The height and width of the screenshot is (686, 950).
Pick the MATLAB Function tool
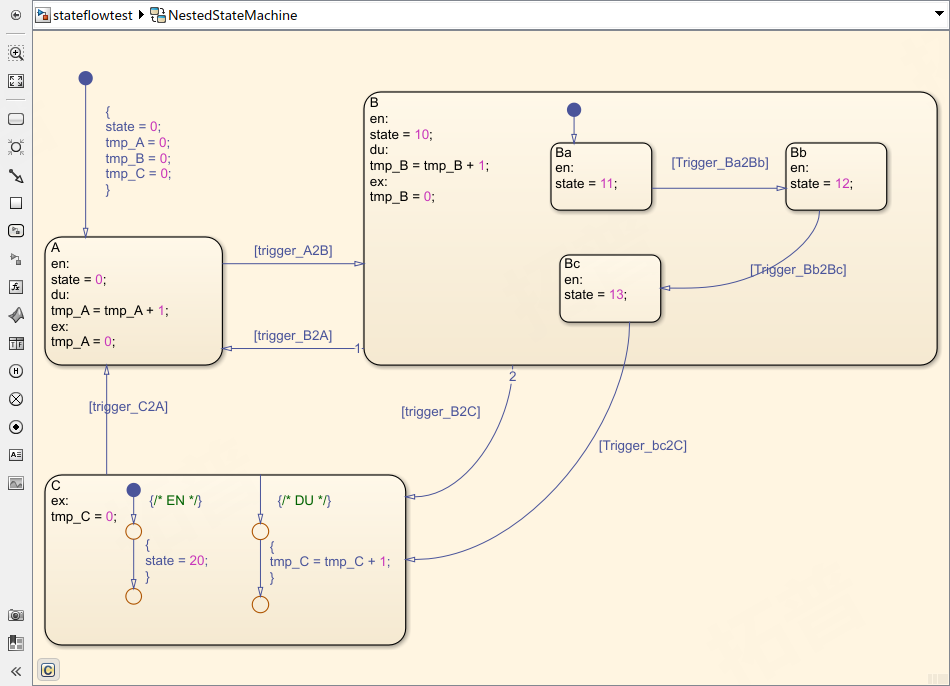point(16,315)
